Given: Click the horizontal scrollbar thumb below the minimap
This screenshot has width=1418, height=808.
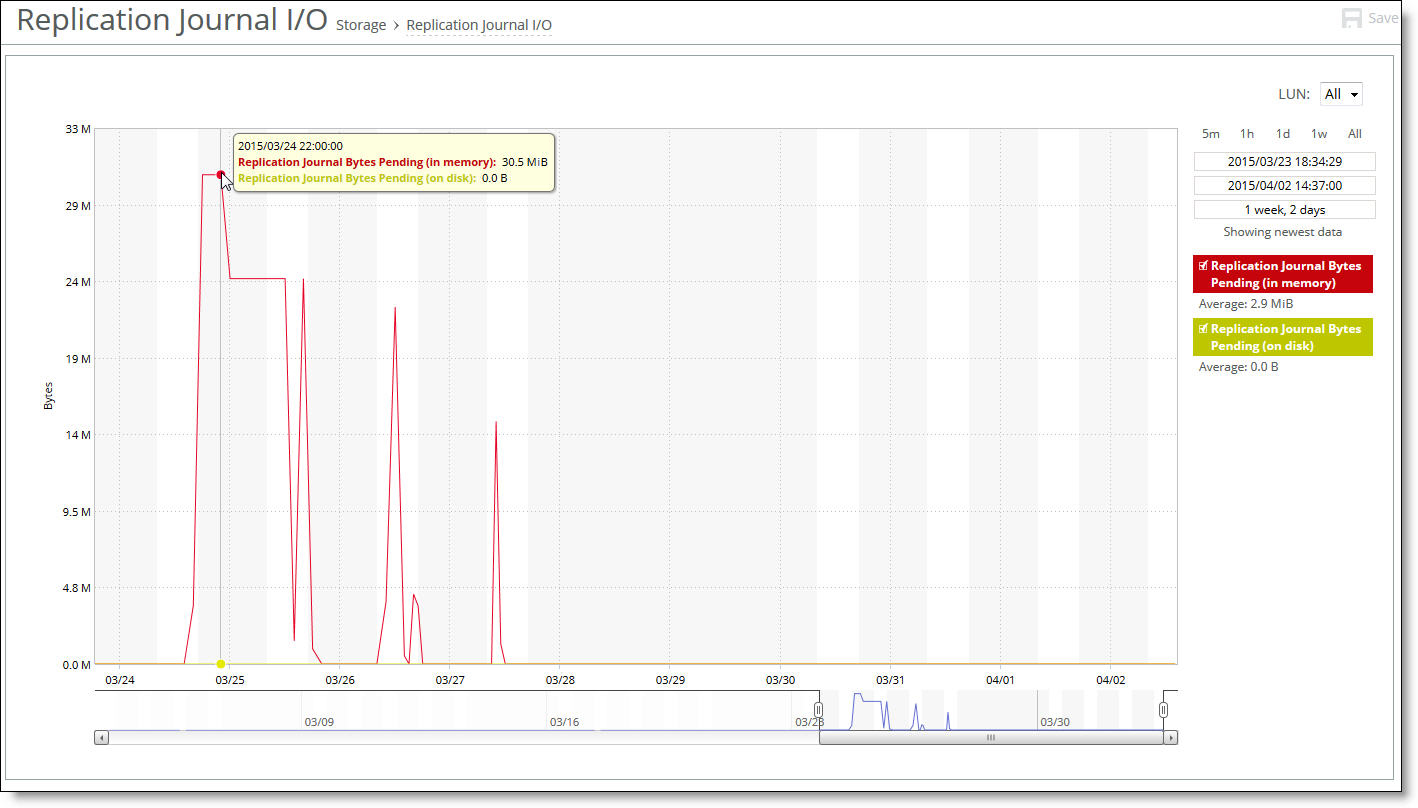Looking at the screenshot, I should pyautogui.click(x=990, y=737).
